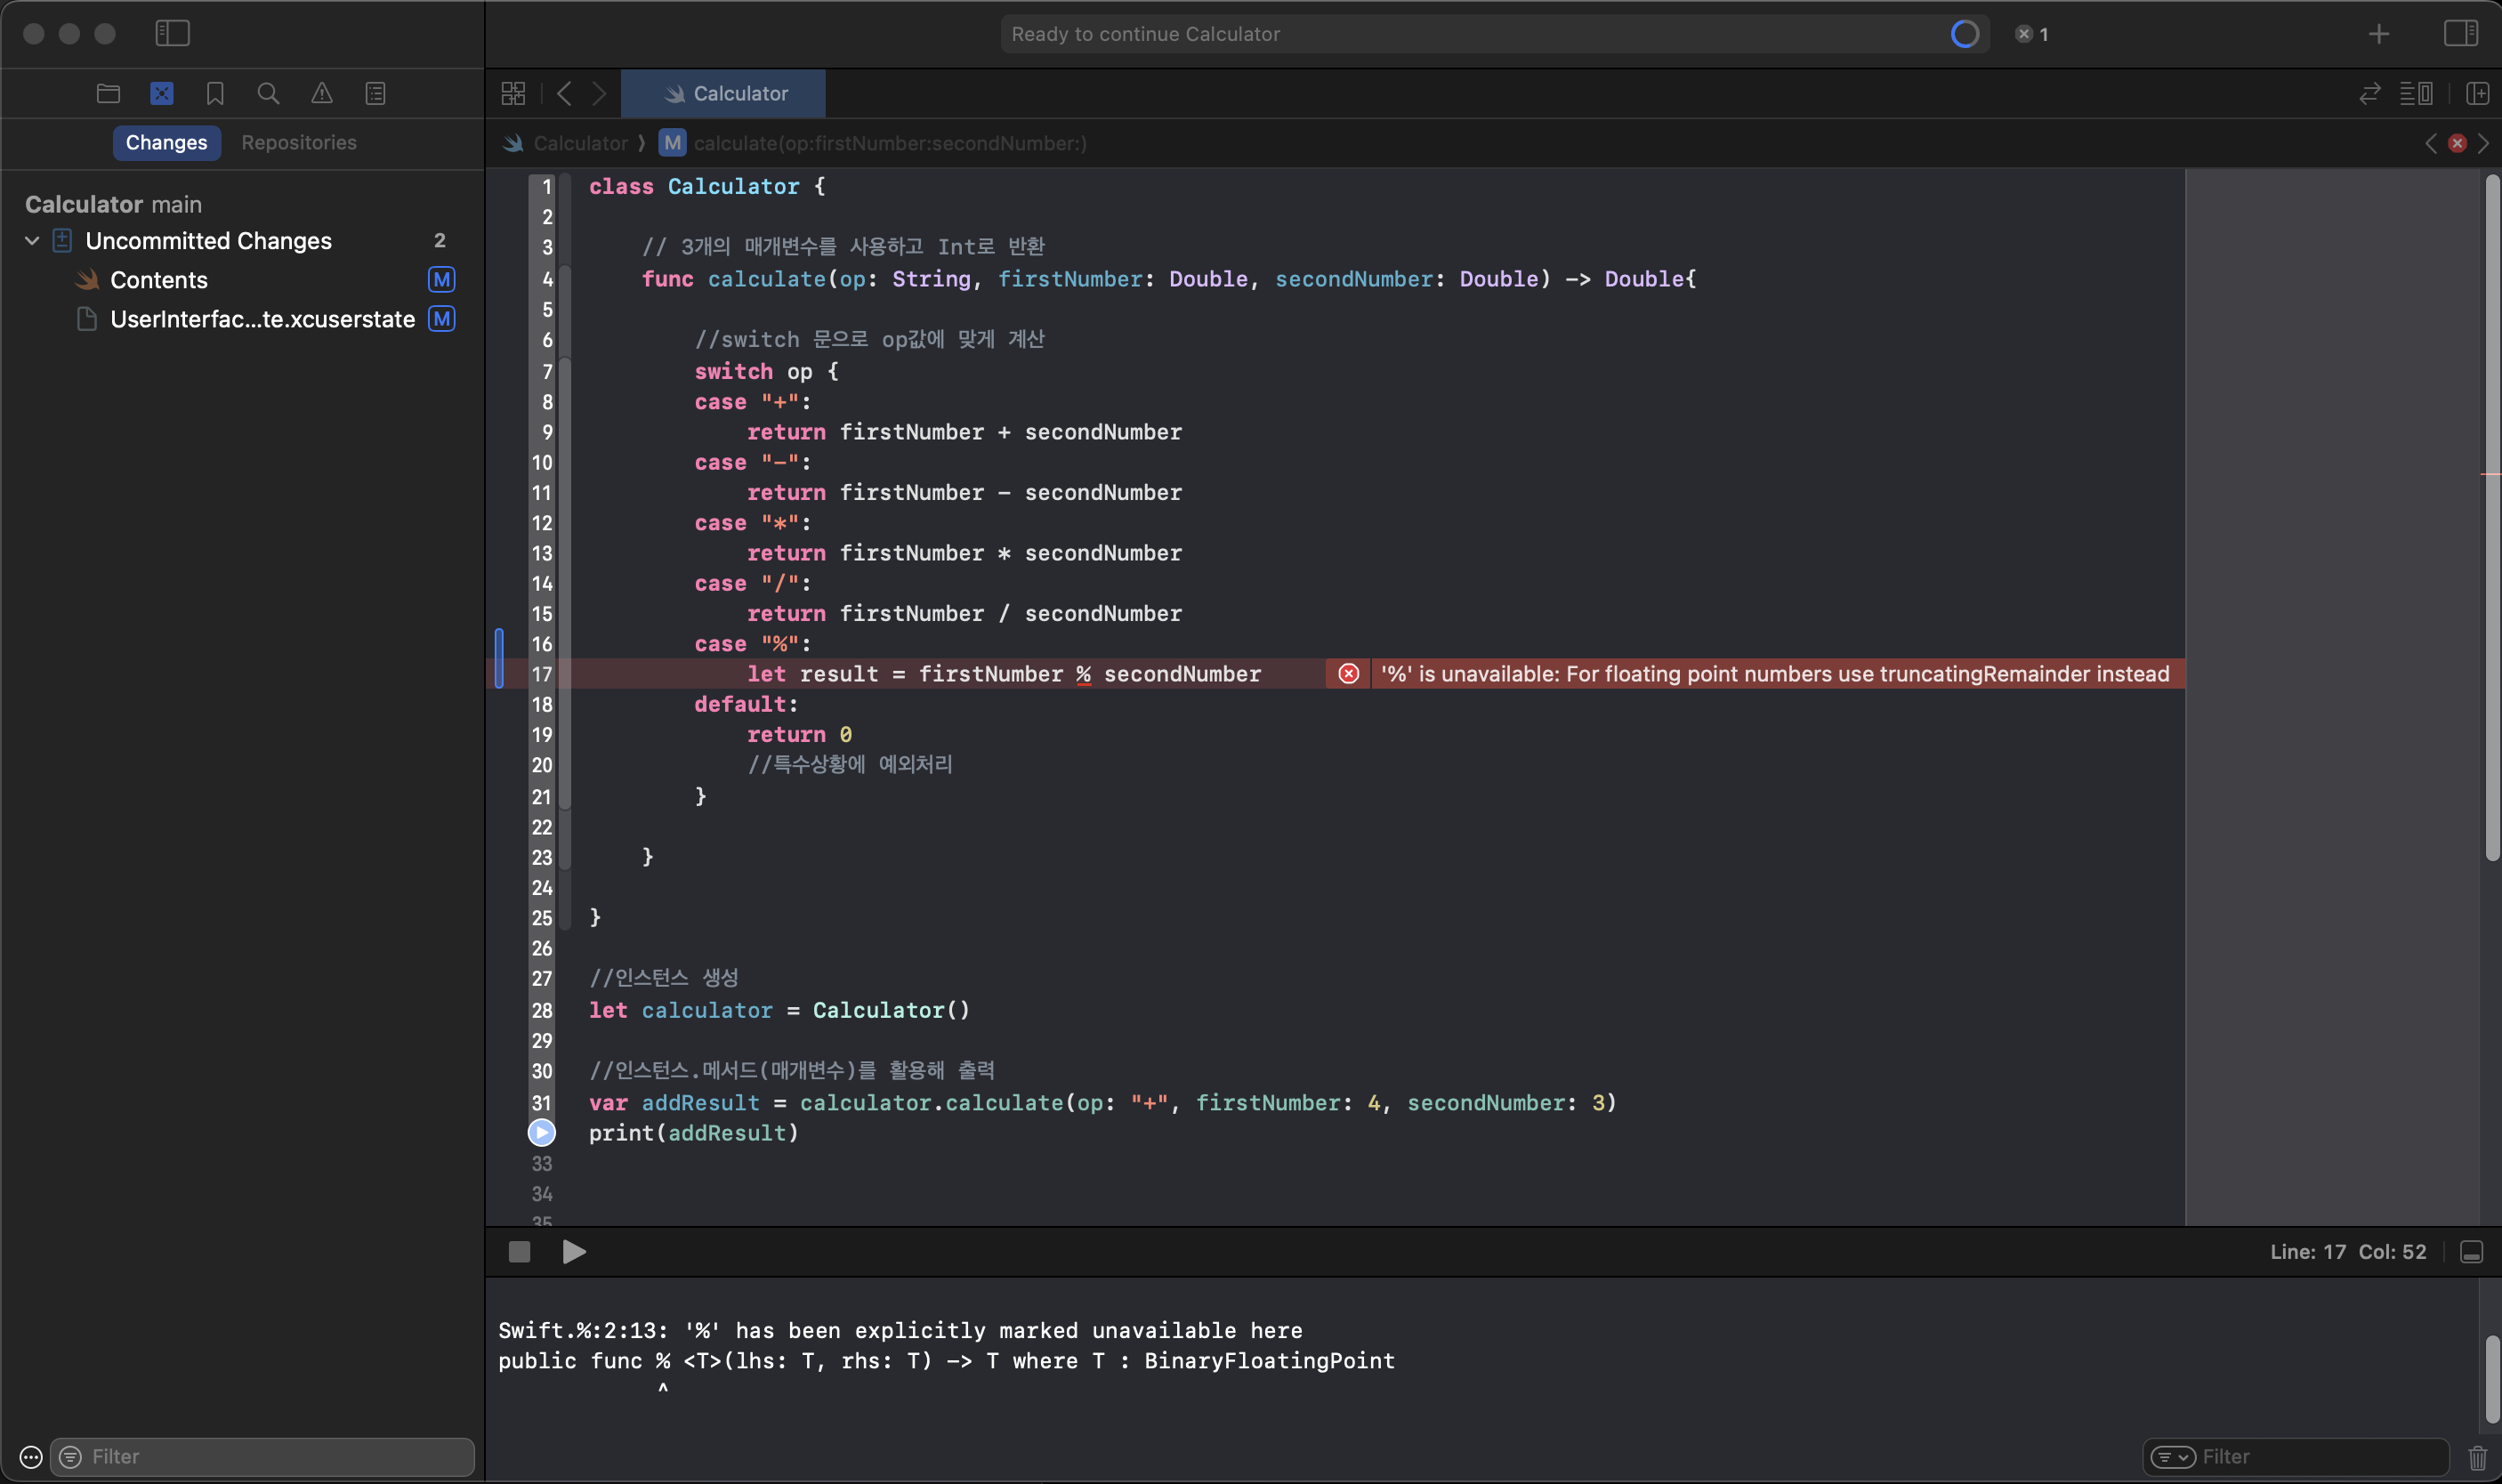This screenshot has width=2502, height=1484.
Task: Open the Project navigator folder icon
Action: pyautogui.click(x=108, y=93)
